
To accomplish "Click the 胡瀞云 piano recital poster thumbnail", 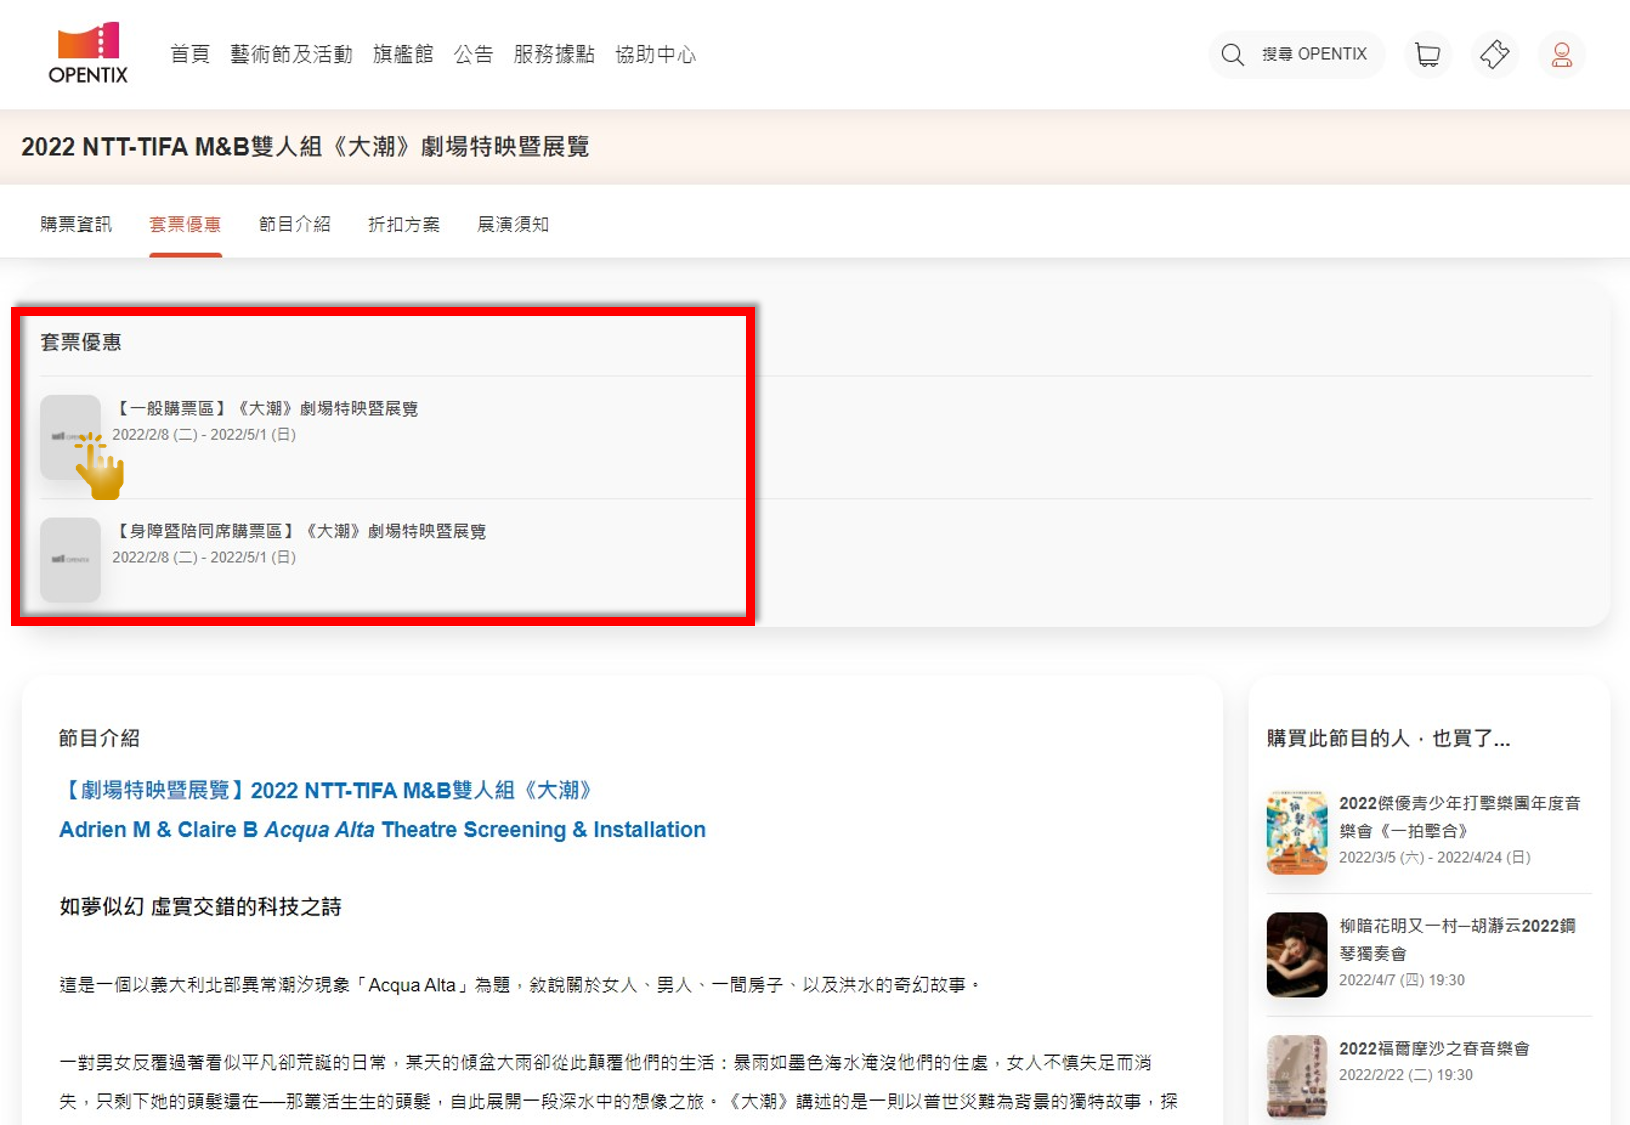I will click(1297, 955).
